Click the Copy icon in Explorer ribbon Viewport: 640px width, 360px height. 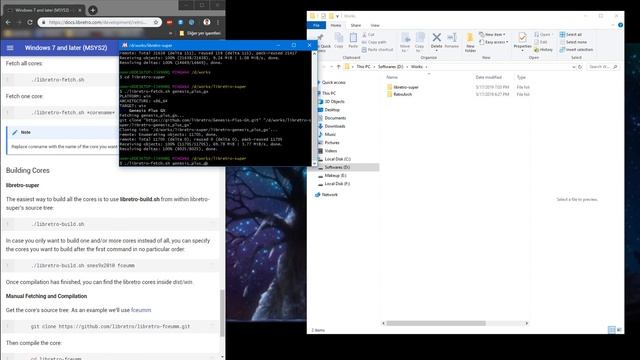click(x=339, y=38)
